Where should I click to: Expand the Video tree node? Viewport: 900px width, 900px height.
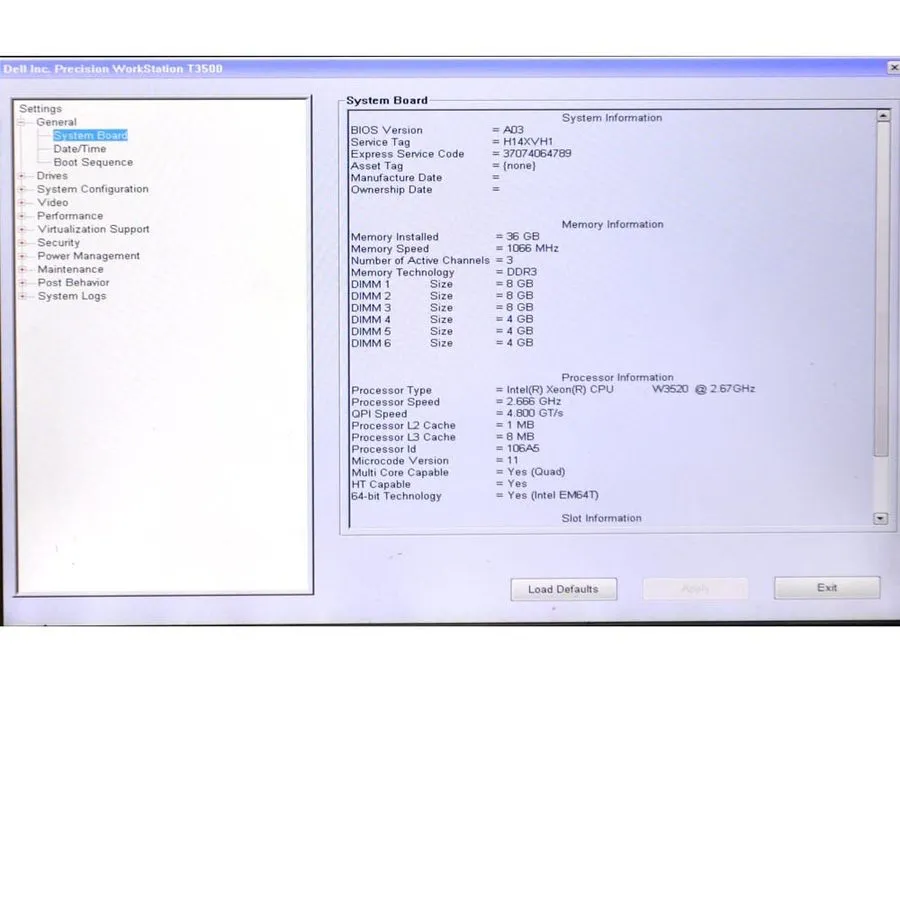click(22, 202)
